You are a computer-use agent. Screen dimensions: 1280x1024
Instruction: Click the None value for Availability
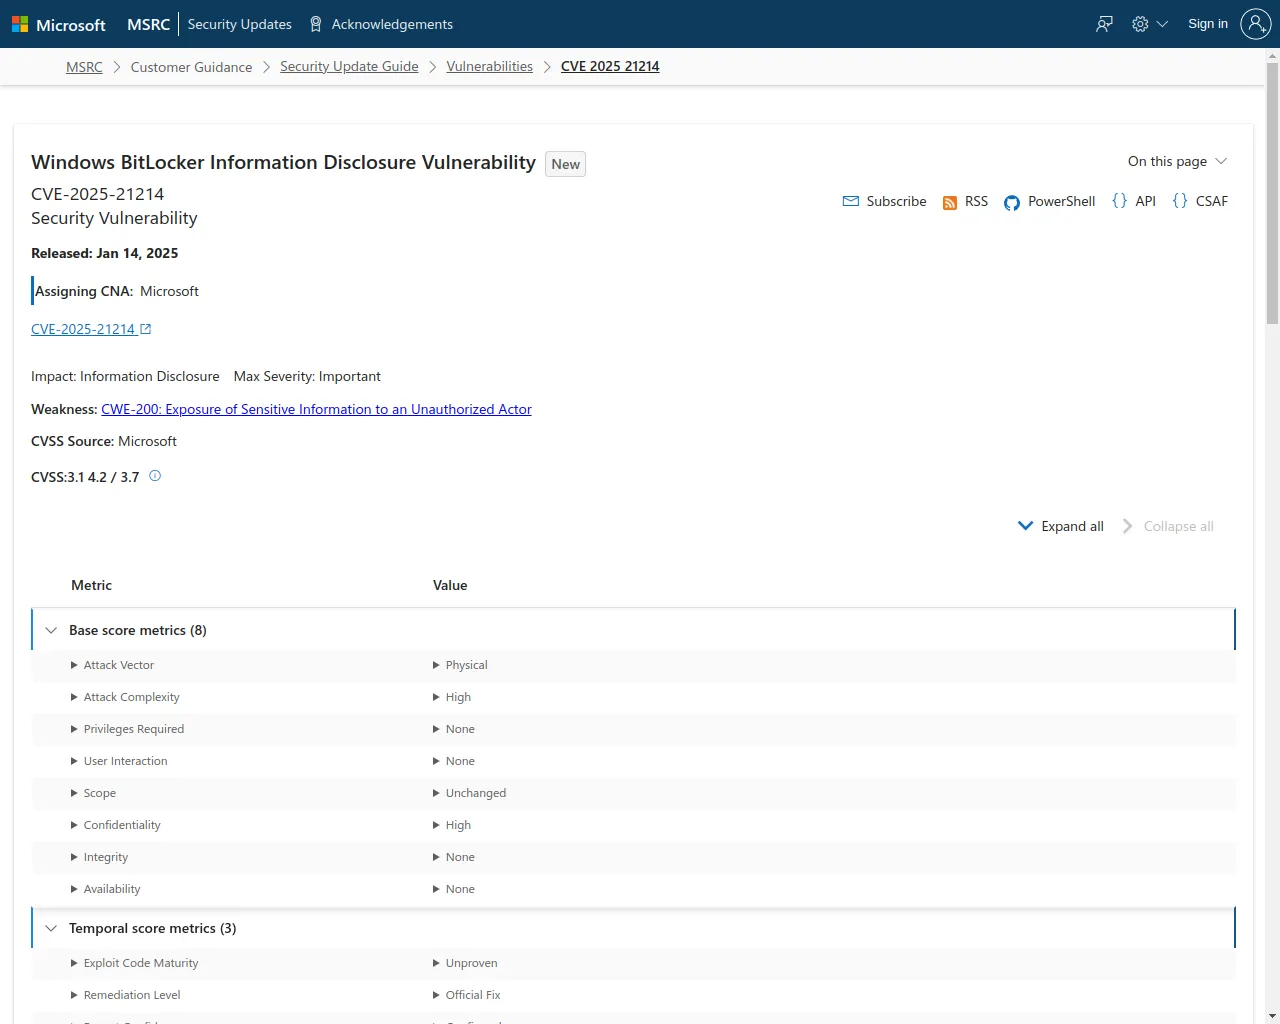pyautogui.click(x=460, y=889)
